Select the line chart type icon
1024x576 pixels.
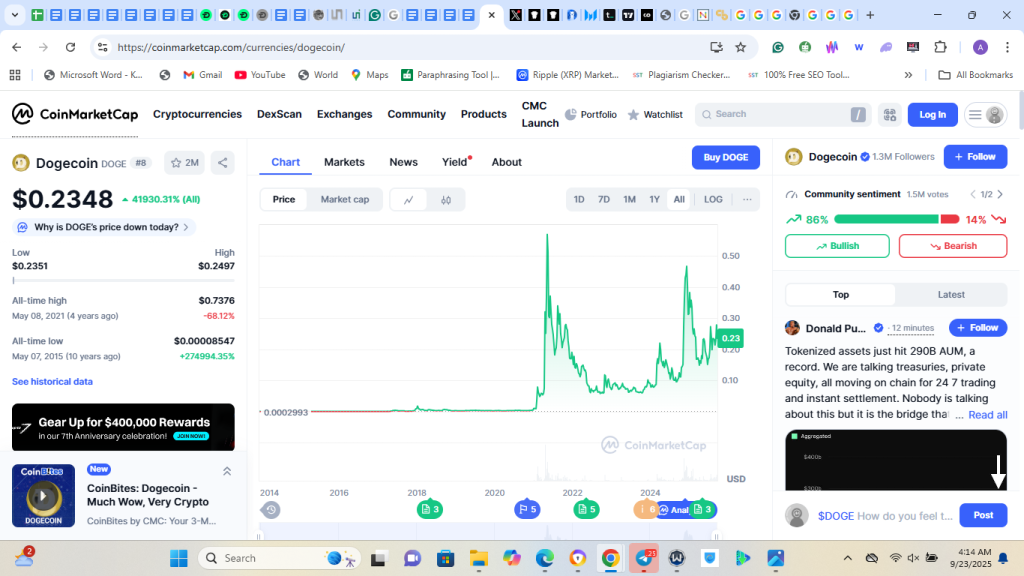click(x=409, y=200)
